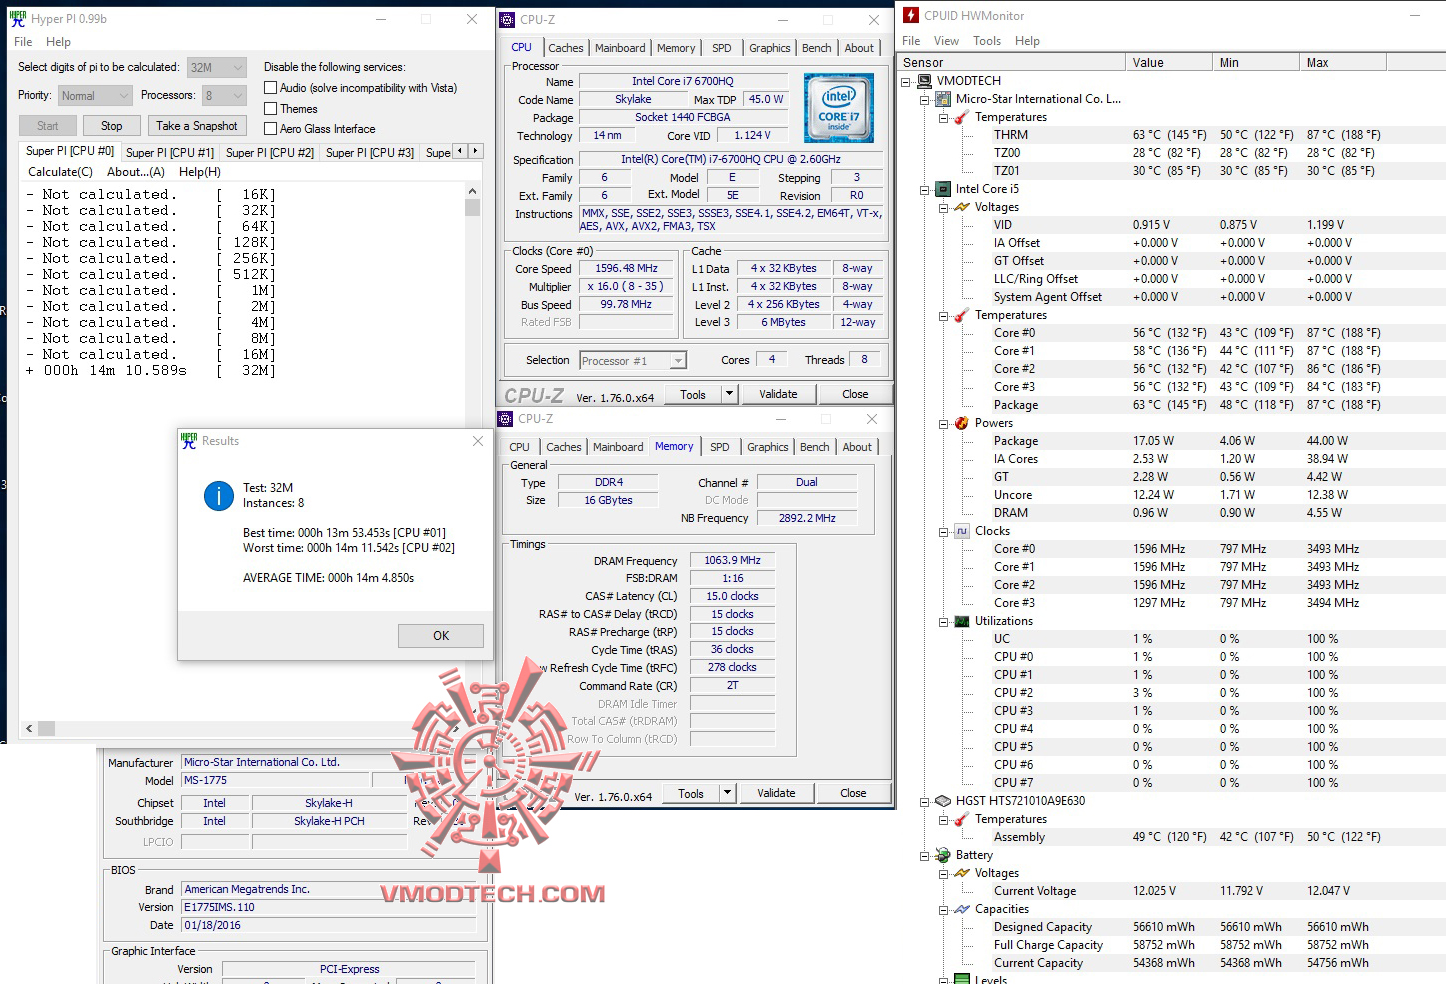1446x984 pixels.
Task: Click the Super PI tab strip right arrow
Action: tap(476, 151)
